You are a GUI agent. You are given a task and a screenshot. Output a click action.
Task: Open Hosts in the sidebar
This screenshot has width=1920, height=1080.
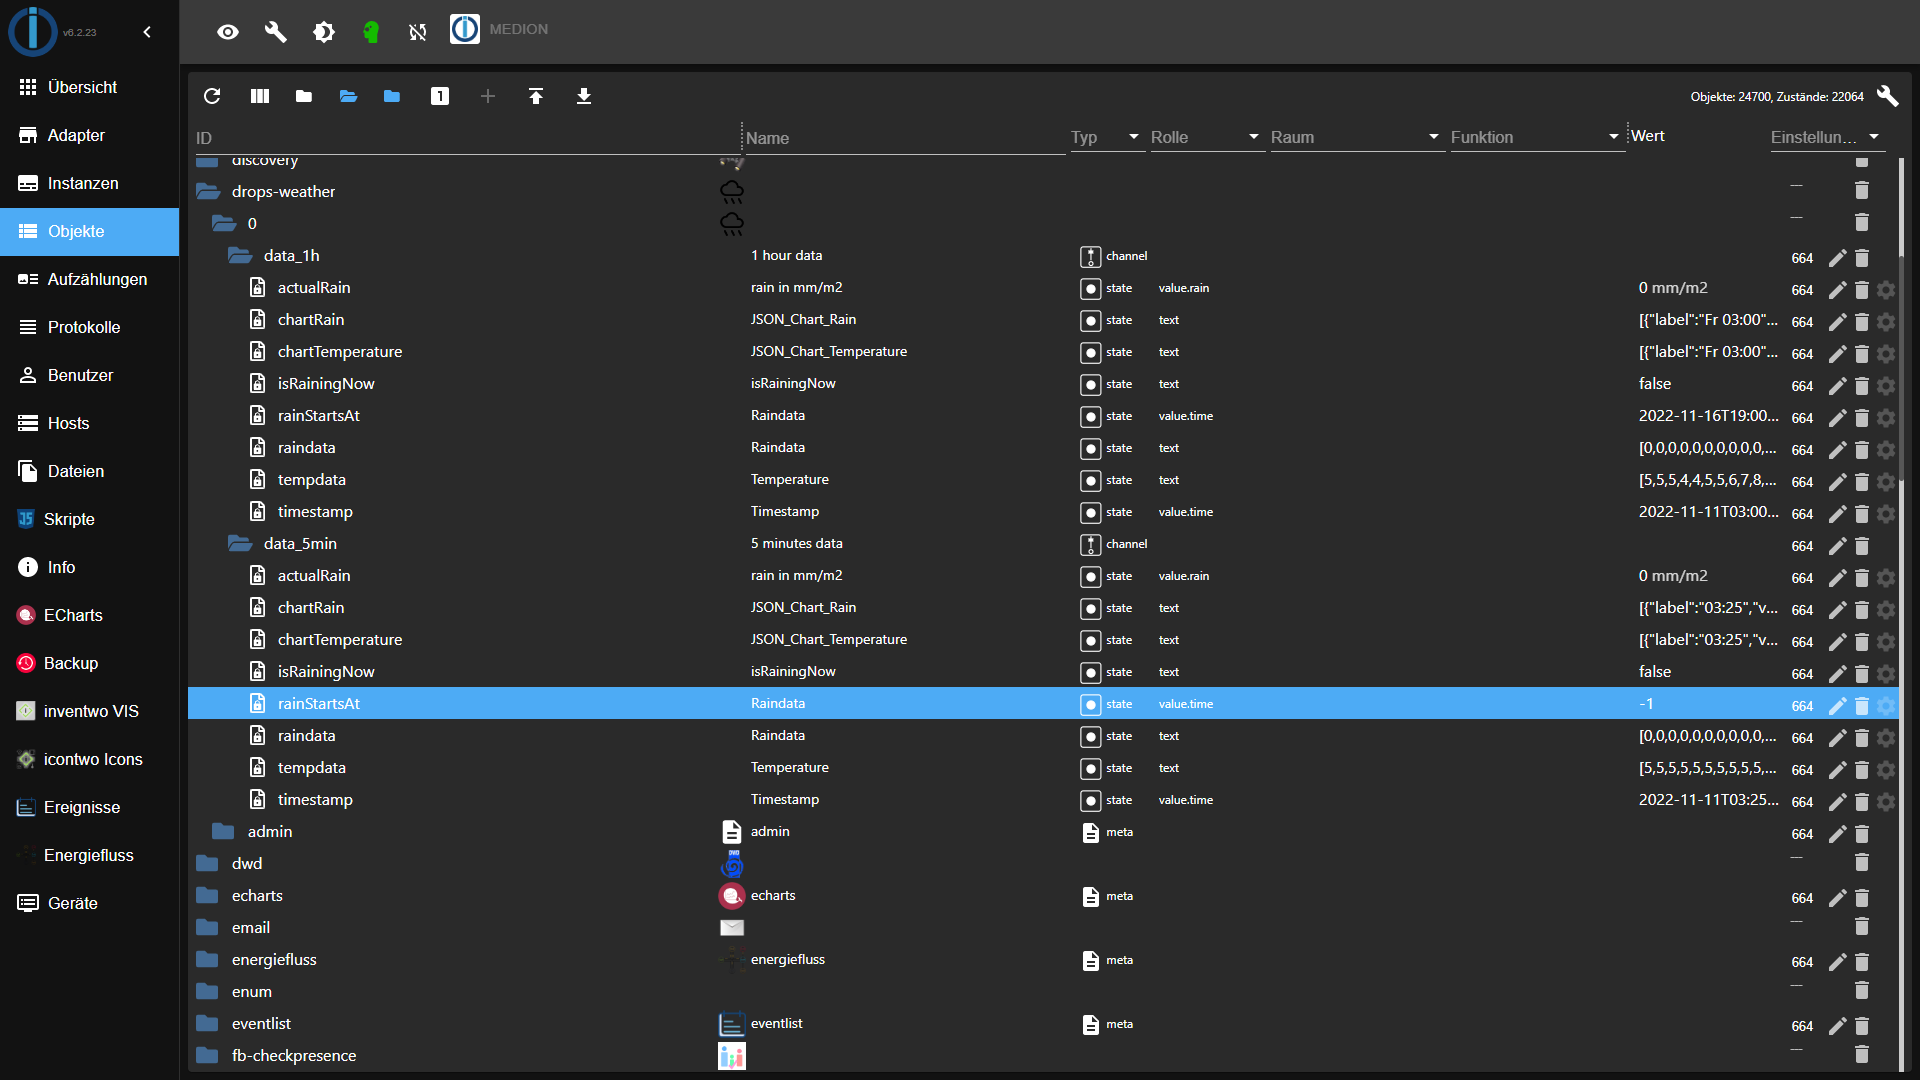click(90, 423)
